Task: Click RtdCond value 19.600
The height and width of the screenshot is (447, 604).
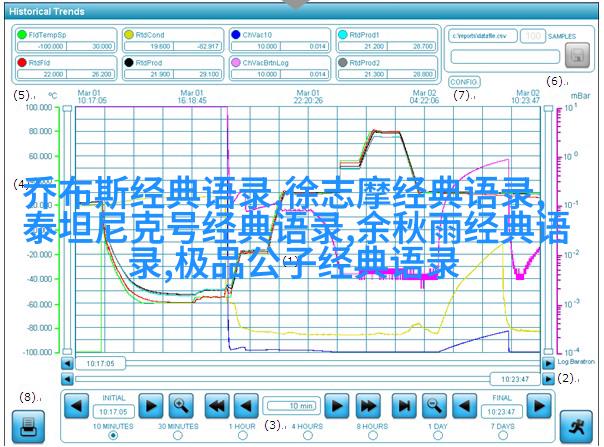Action: click(x=149, y=46)
